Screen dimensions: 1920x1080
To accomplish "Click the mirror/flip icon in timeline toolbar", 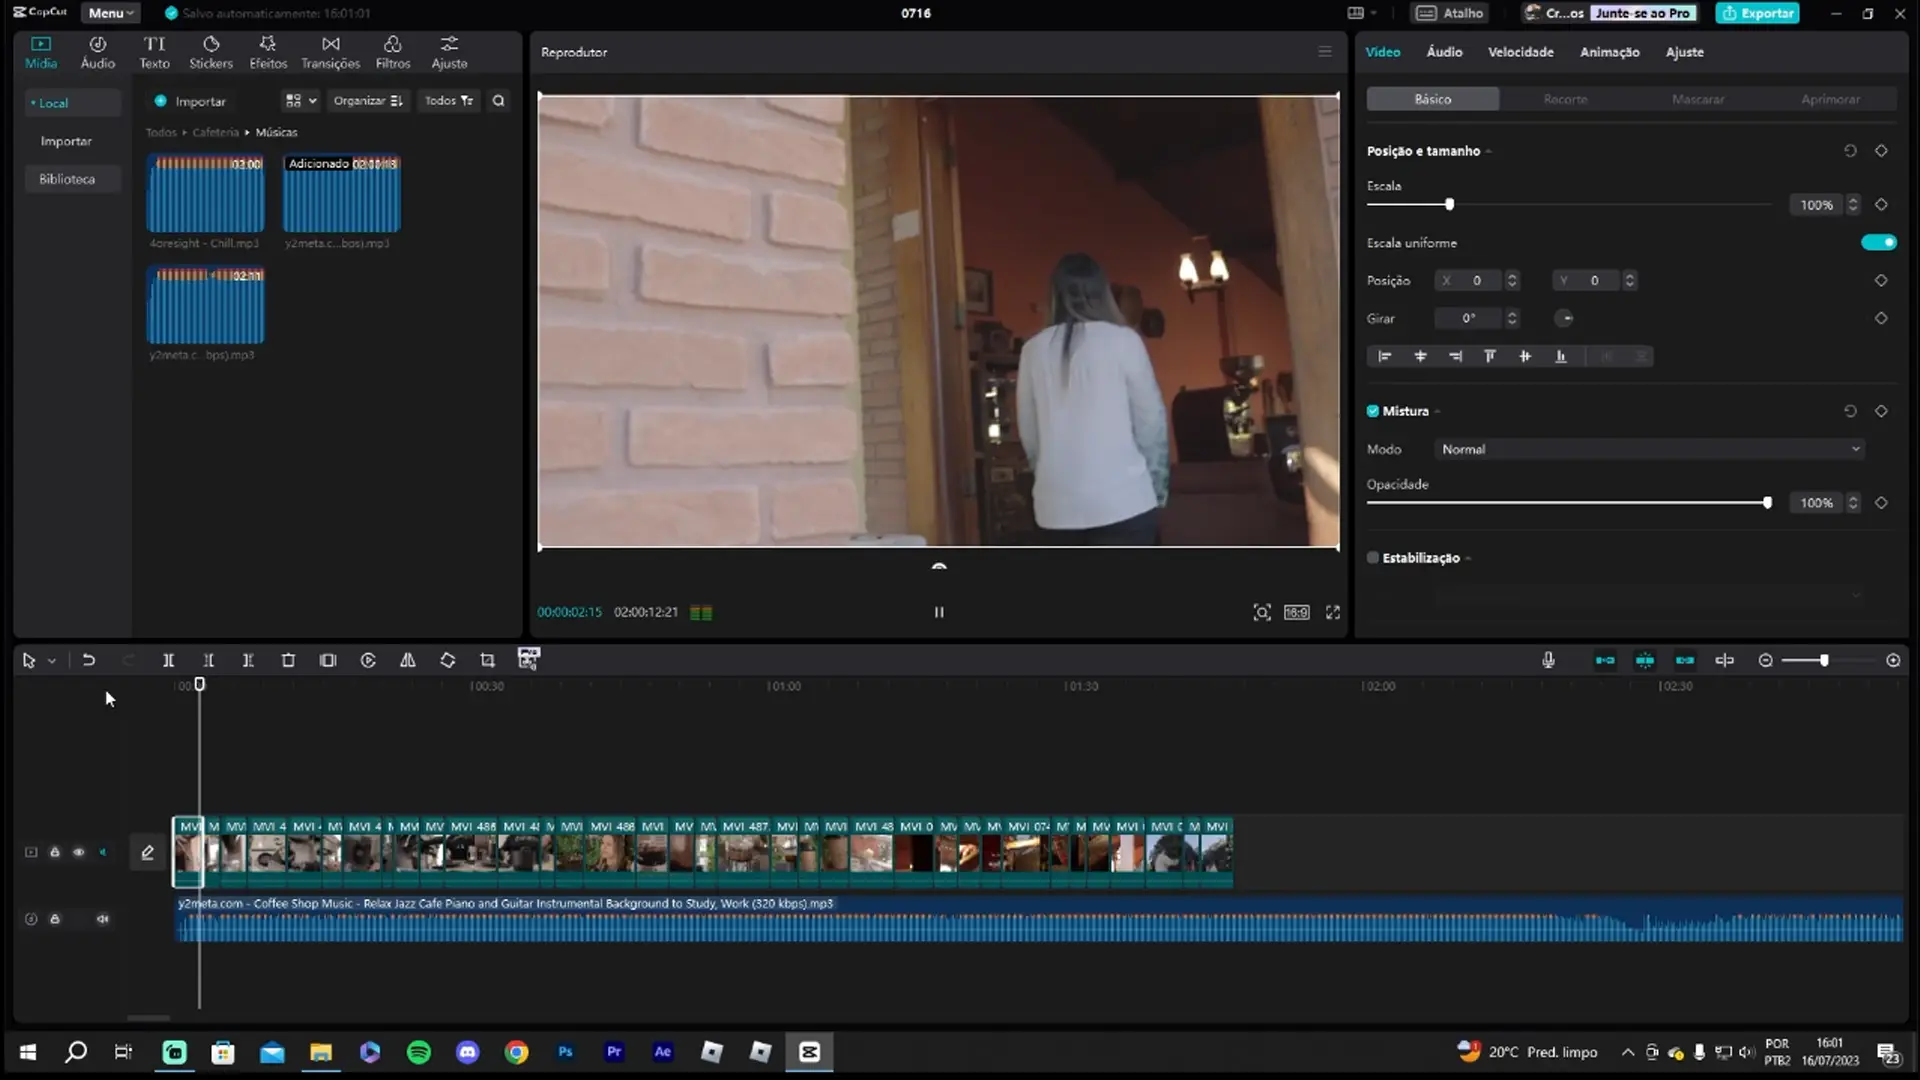I will coord(407,660).
